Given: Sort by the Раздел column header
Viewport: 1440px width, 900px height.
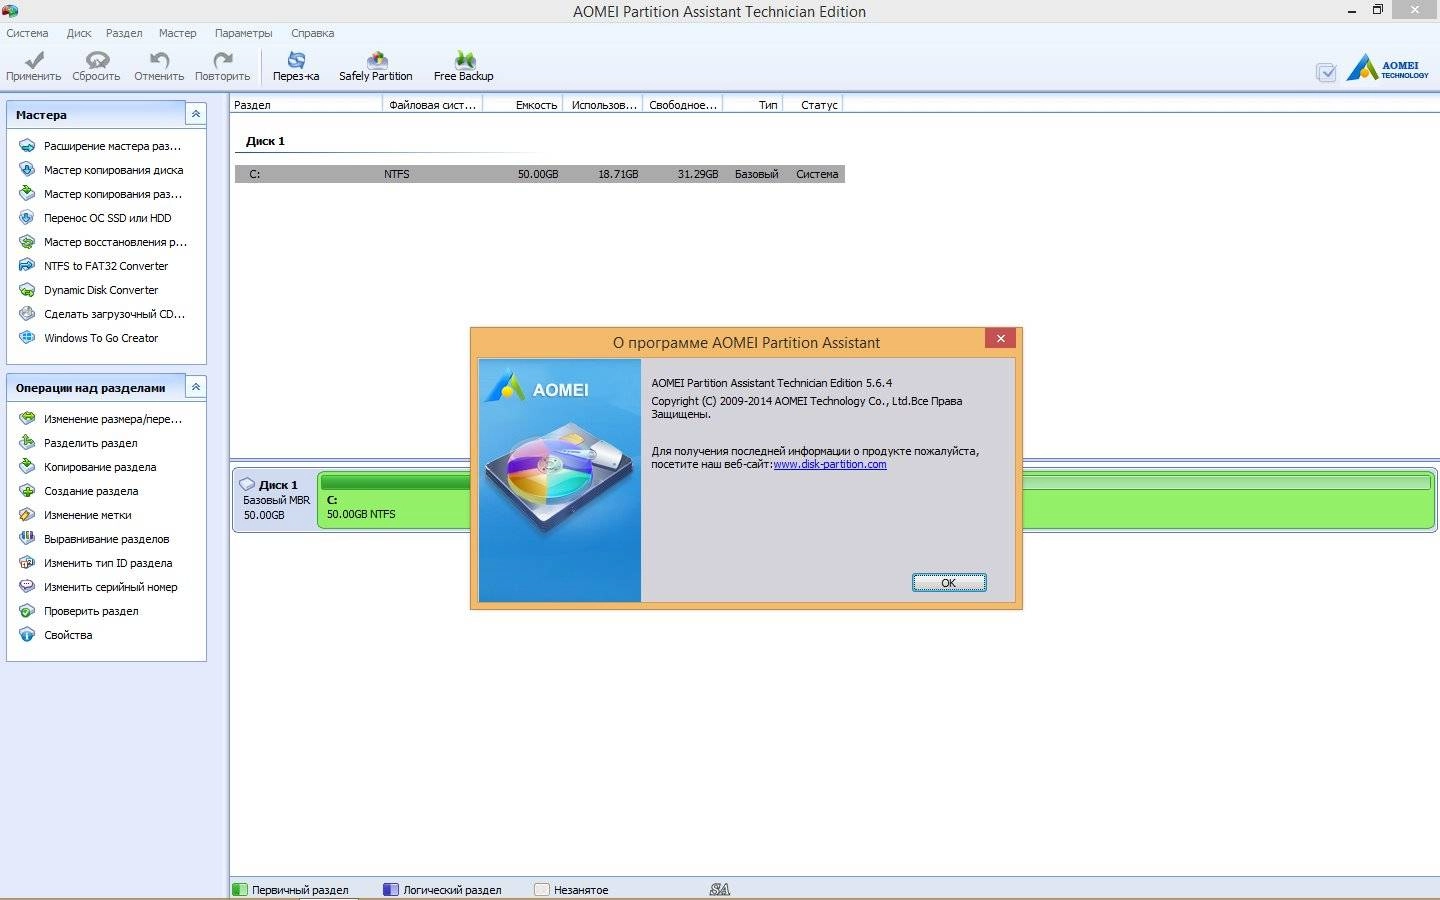Looking at the screenshot, I should click(x=306, y=104).
